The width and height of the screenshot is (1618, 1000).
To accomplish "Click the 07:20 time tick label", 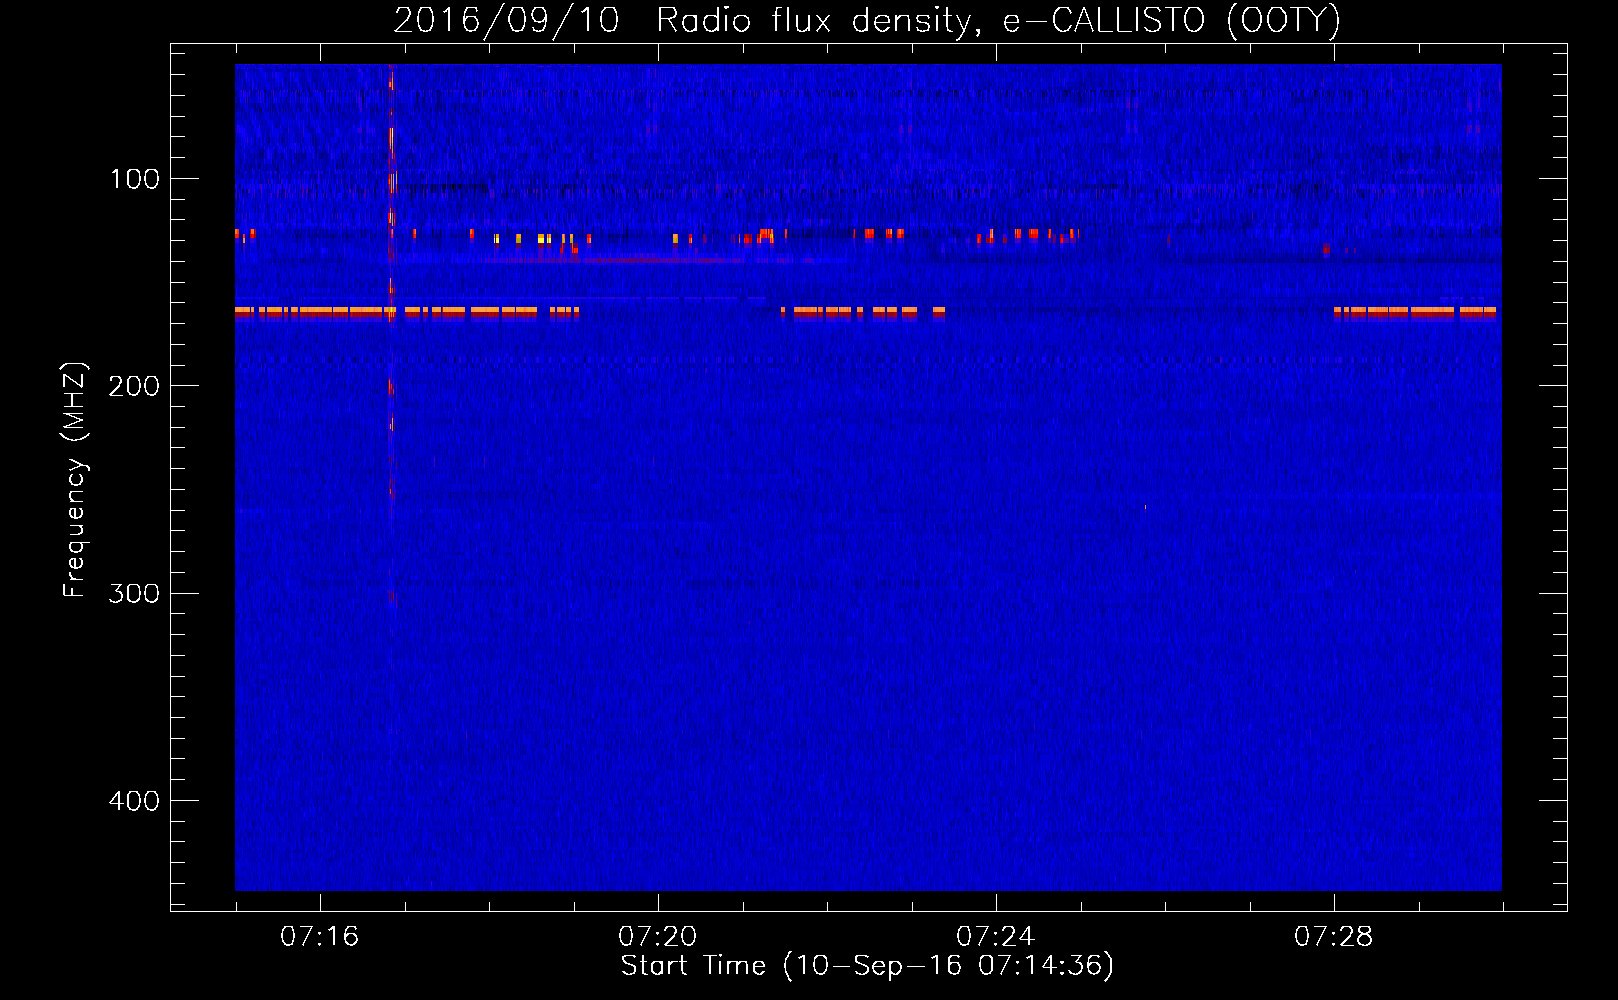I will (658, 937).
